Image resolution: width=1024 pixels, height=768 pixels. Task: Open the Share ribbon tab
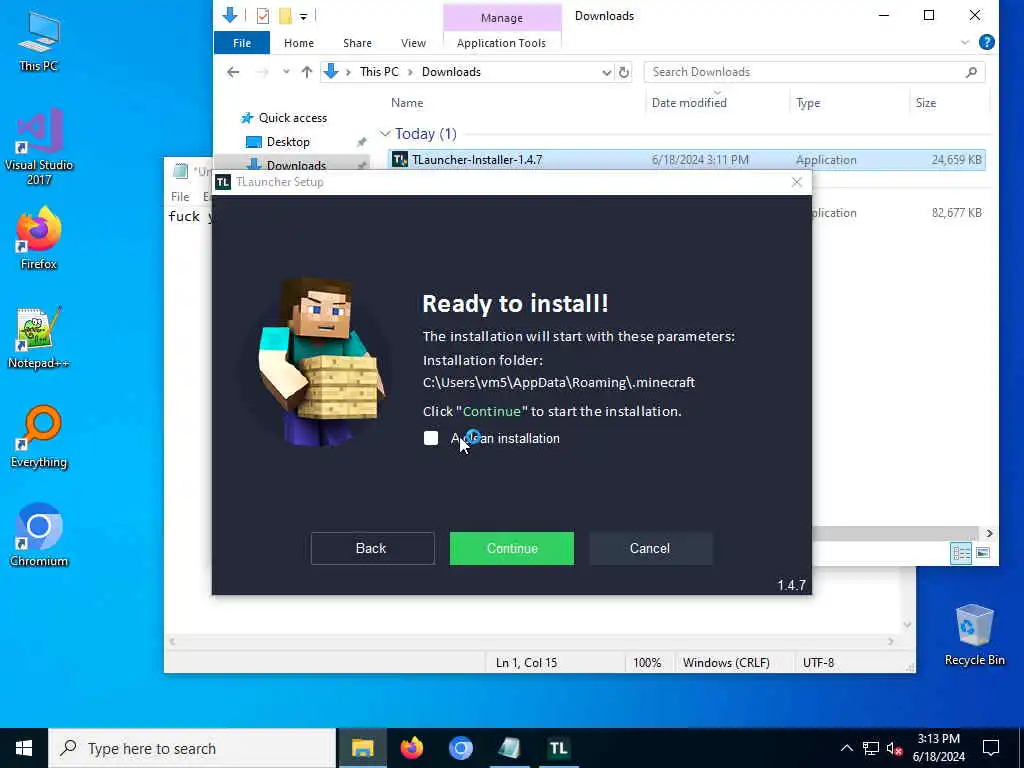pyautogui.click(x=357, y=42)
